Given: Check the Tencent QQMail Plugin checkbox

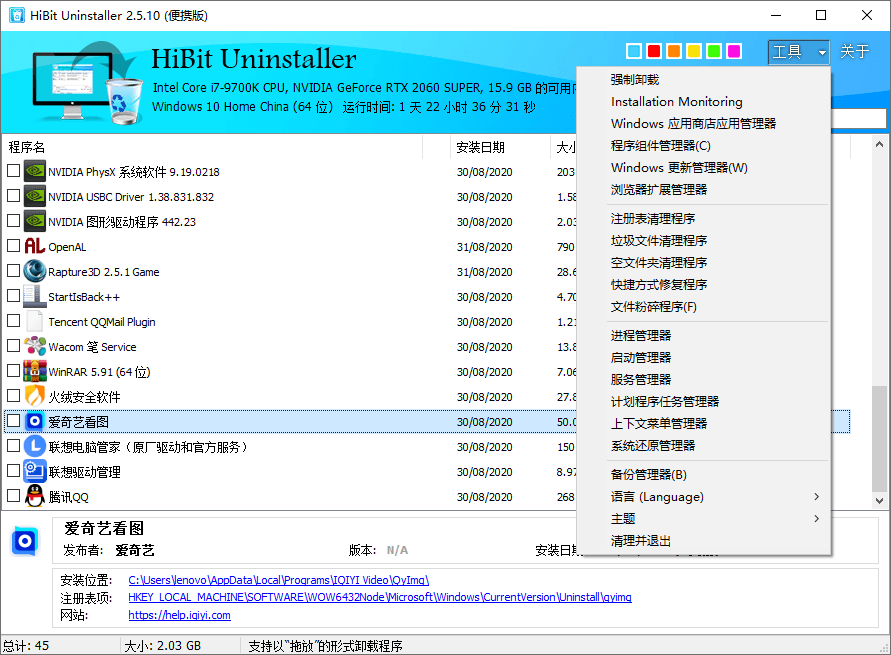Looking at the screenshot, I should coord(13,322).
